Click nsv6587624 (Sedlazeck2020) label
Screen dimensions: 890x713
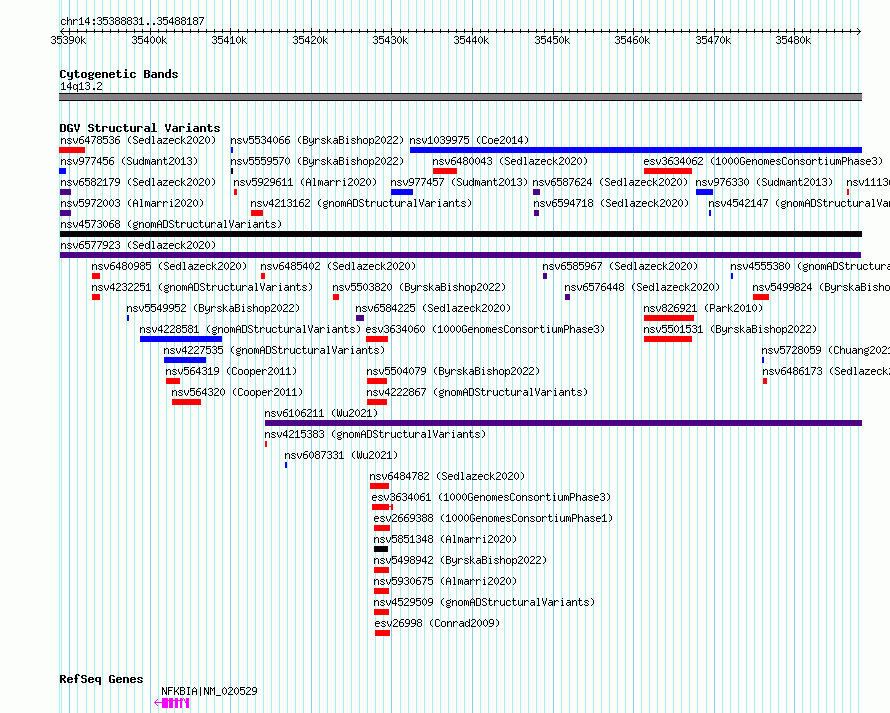coord(610,182)
